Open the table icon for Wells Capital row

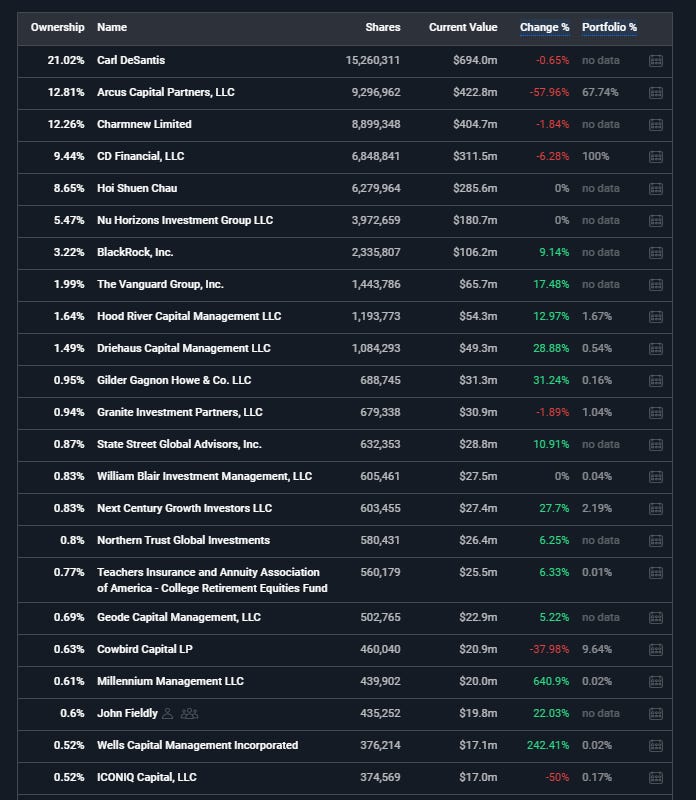click(656, 746)
